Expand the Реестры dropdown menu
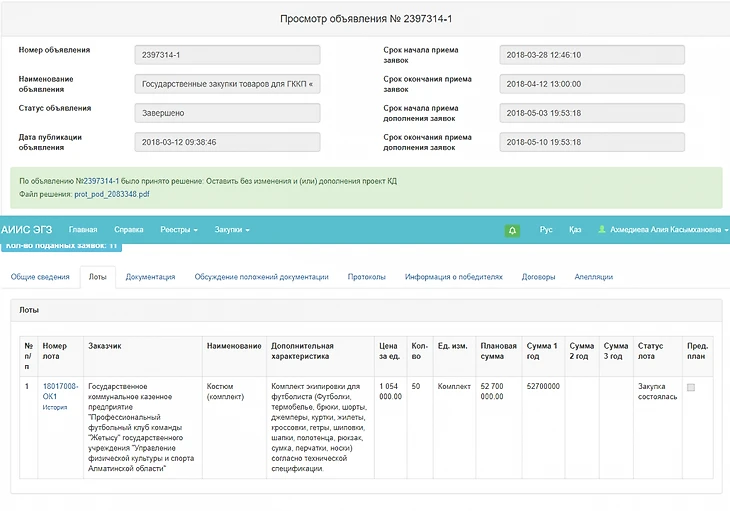Viewport: 730px width, 511px height. (181, 230)
